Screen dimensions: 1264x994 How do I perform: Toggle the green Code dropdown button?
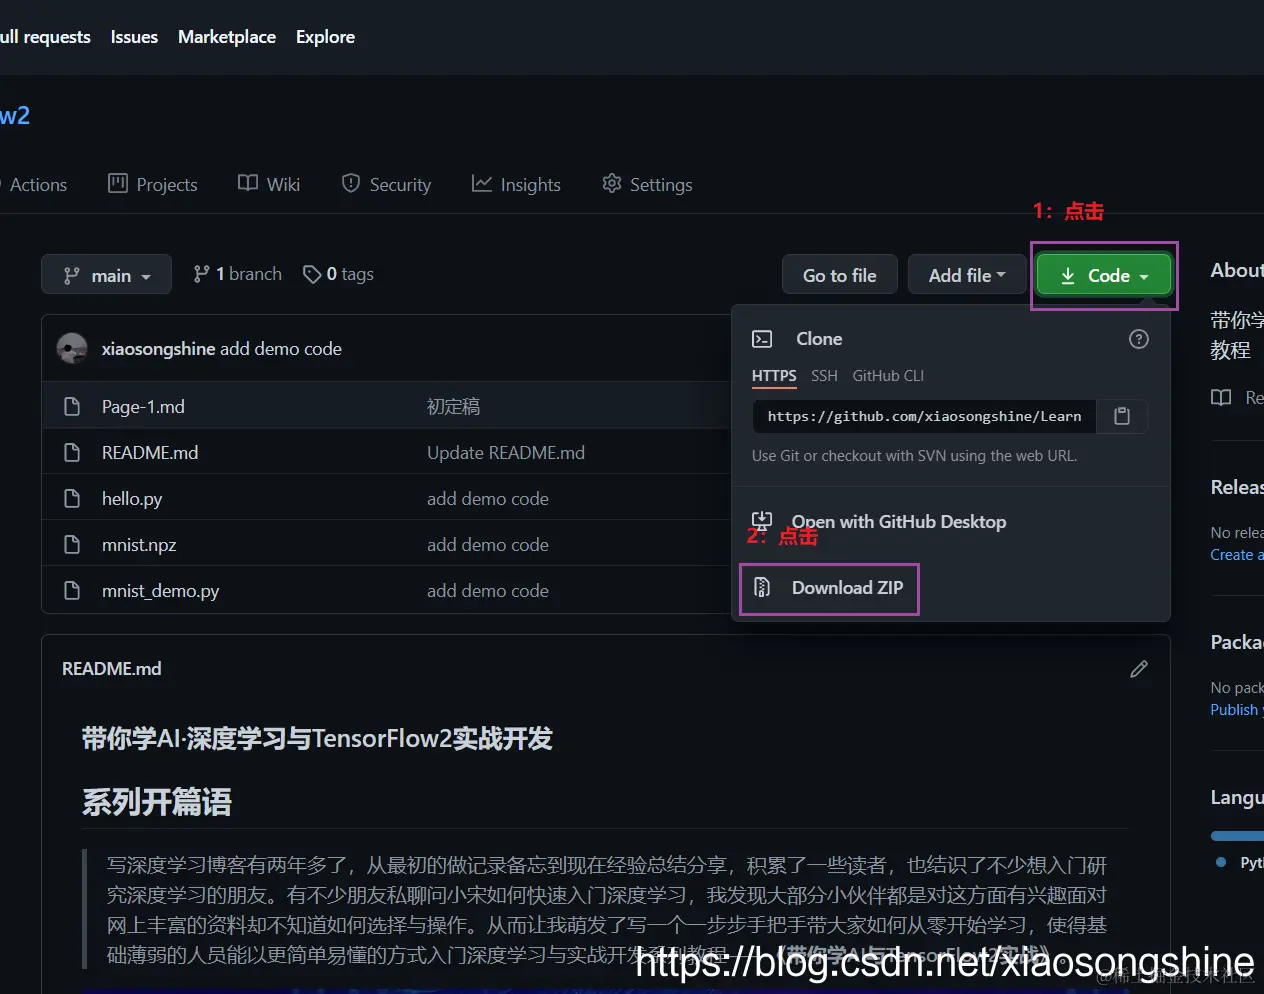(x=1104, y=275)
